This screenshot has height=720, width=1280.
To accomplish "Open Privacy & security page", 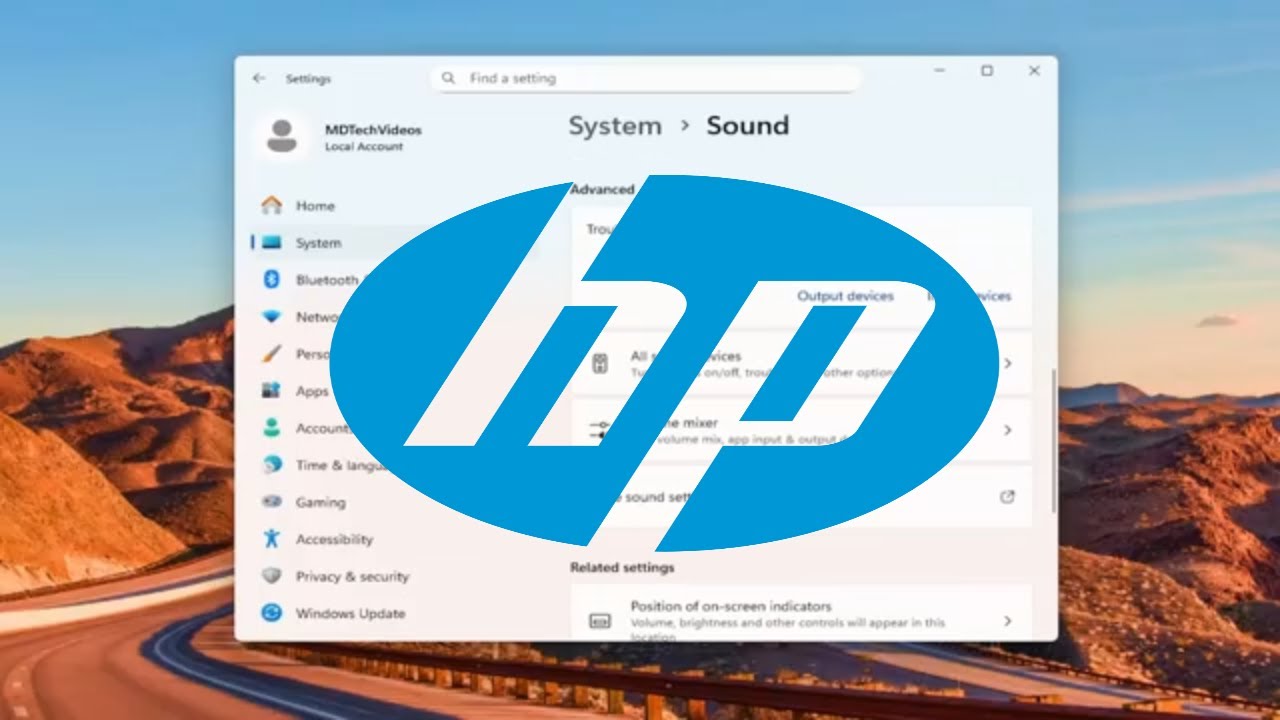I will pos(352,576).
